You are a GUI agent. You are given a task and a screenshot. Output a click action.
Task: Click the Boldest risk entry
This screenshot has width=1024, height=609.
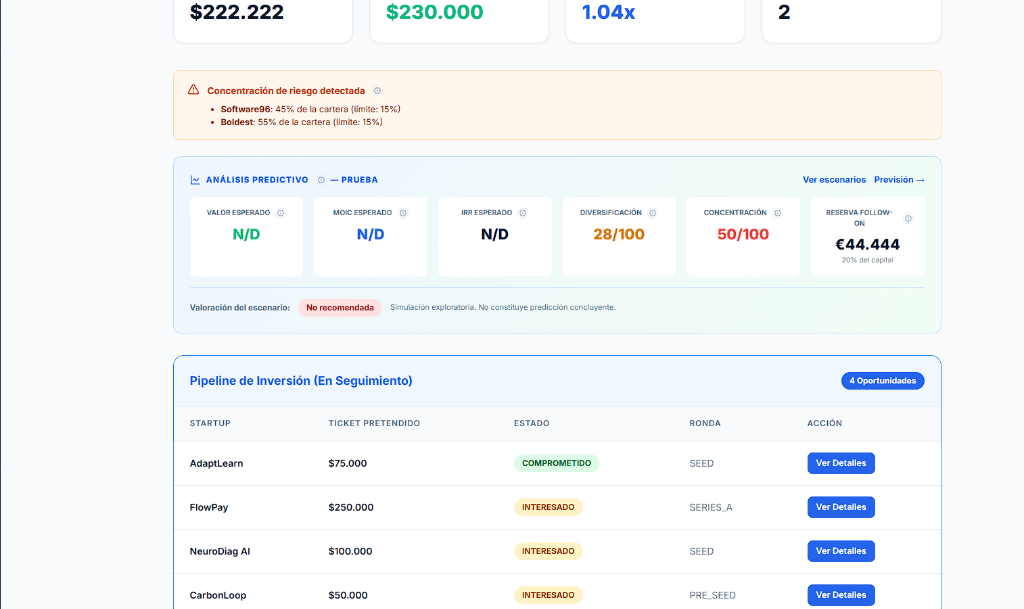click(x=301, y=122)
